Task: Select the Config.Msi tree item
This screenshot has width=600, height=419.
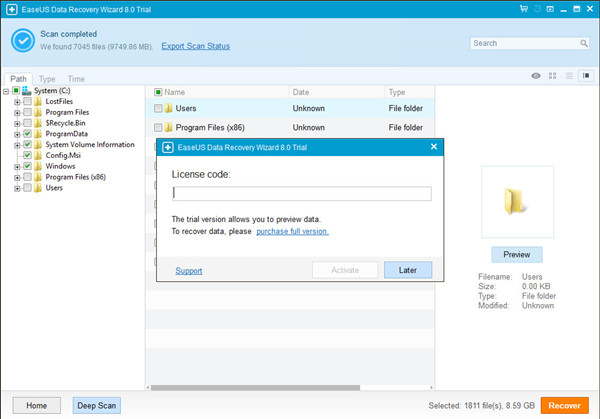Action: point(63,155)
